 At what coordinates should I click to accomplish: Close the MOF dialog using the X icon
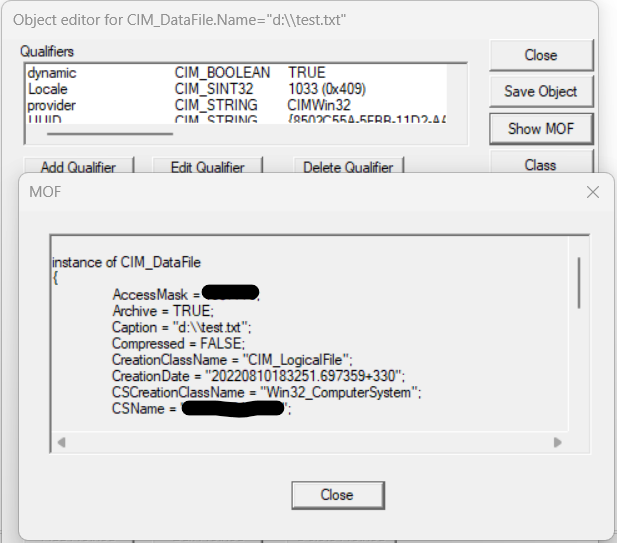point(592,191)
